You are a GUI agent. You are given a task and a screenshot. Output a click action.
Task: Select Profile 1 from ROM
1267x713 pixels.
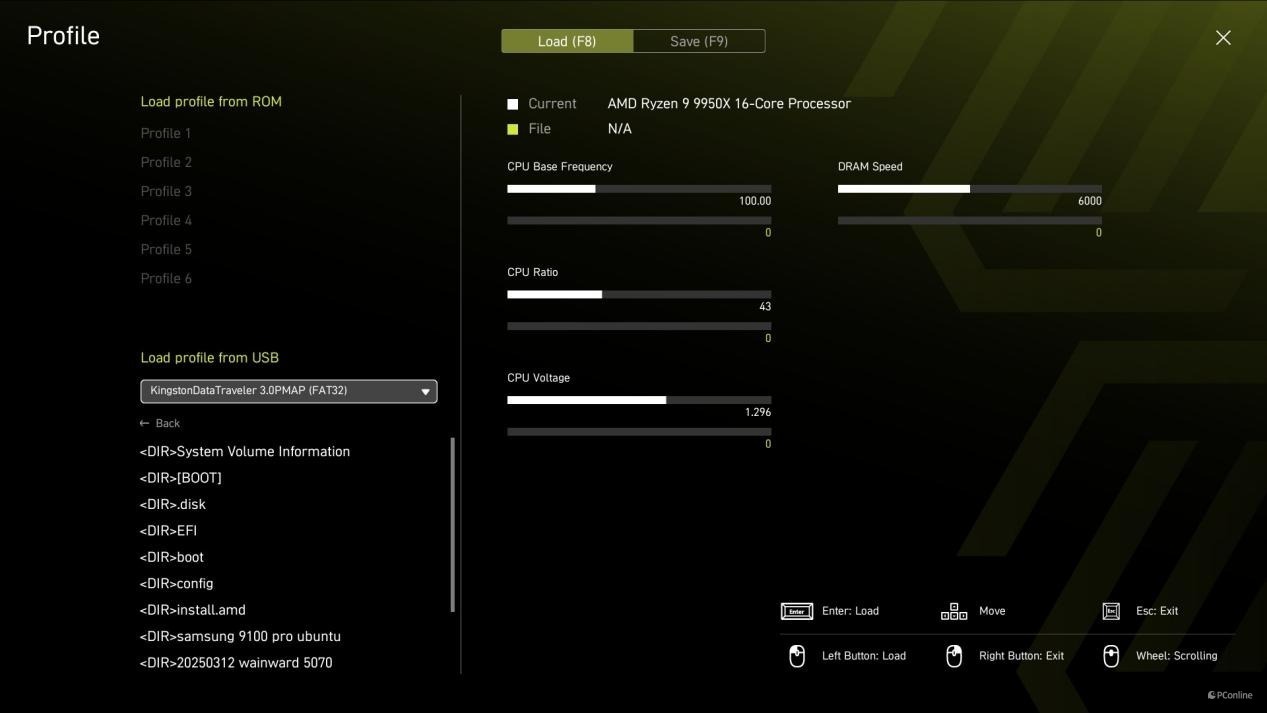coord(166,133)
